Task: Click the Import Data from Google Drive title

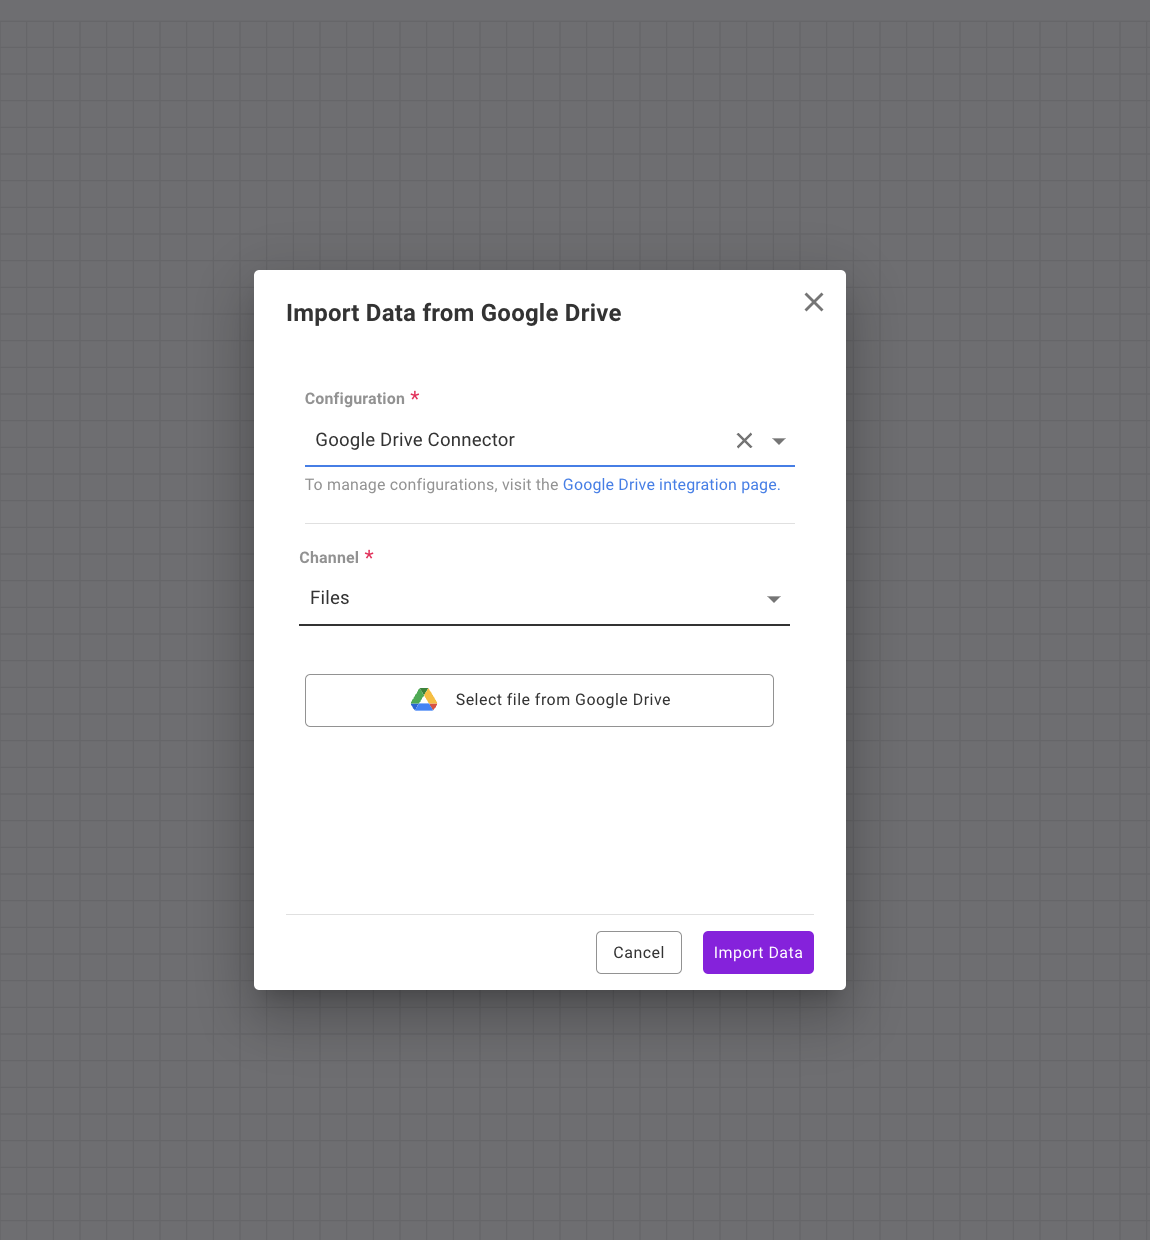Action: point(454,313)
